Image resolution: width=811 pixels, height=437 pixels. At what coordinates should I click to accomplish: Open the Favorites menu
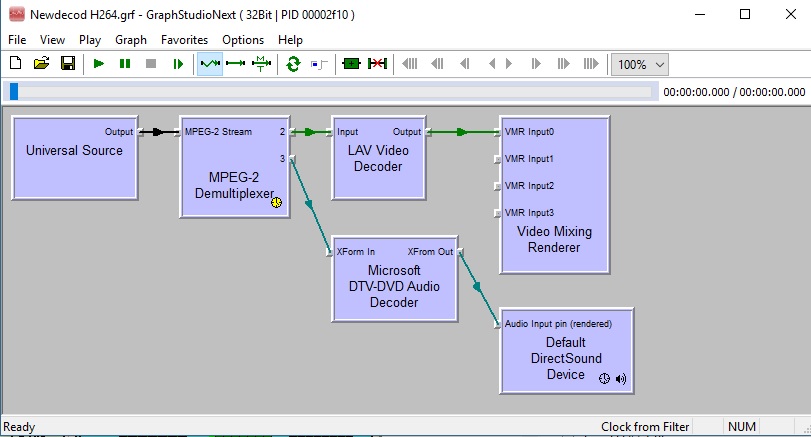click(184, 40)
